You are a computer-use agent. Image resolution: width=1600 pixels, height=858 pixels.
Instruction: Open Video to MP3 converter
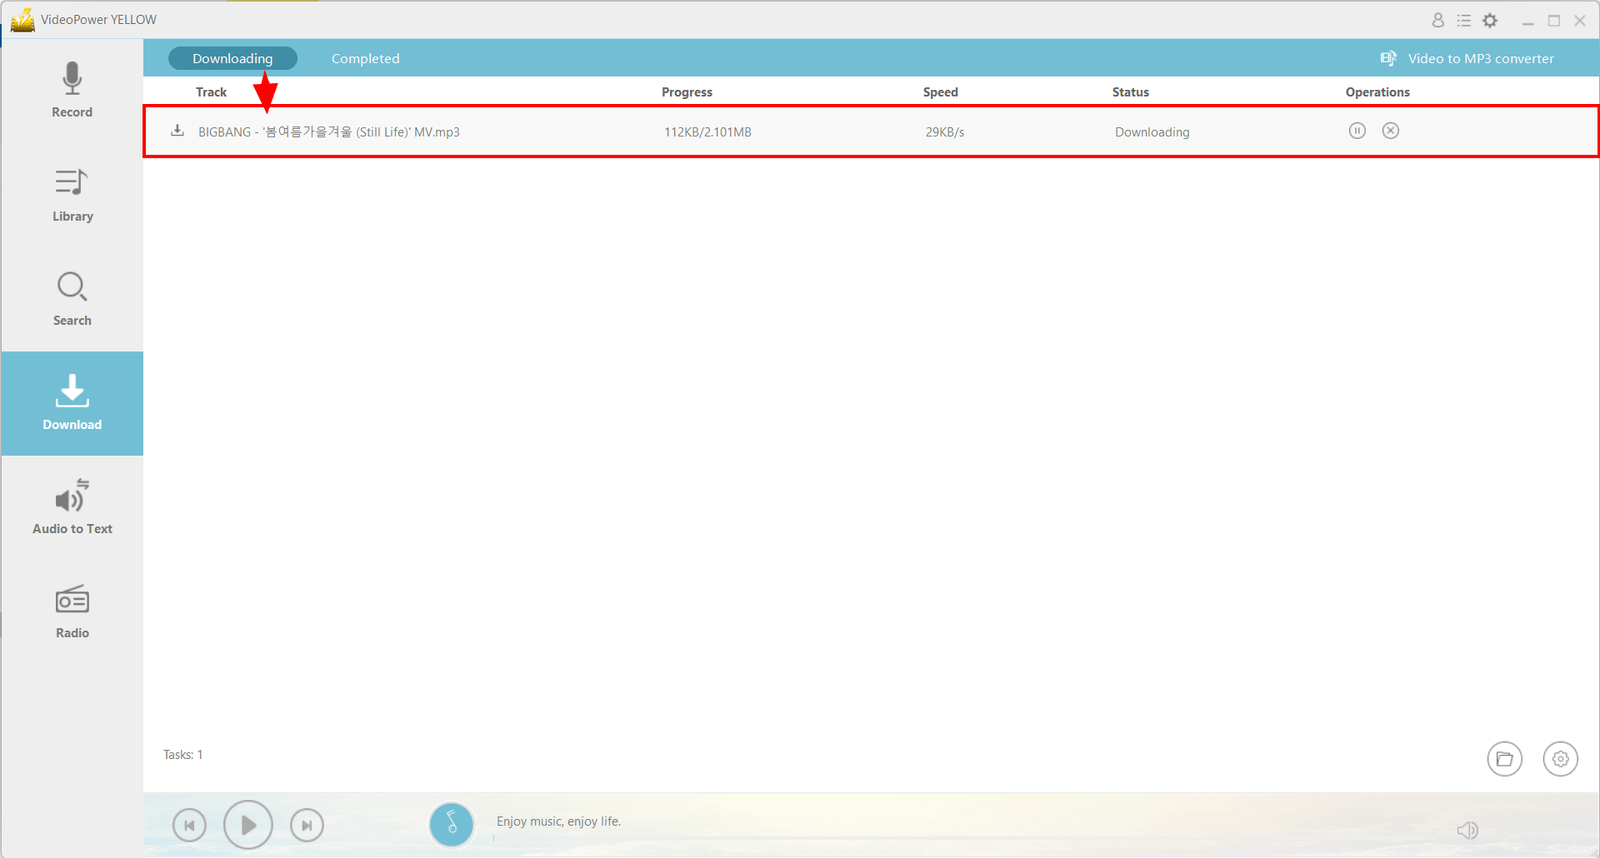(1467, 59)
